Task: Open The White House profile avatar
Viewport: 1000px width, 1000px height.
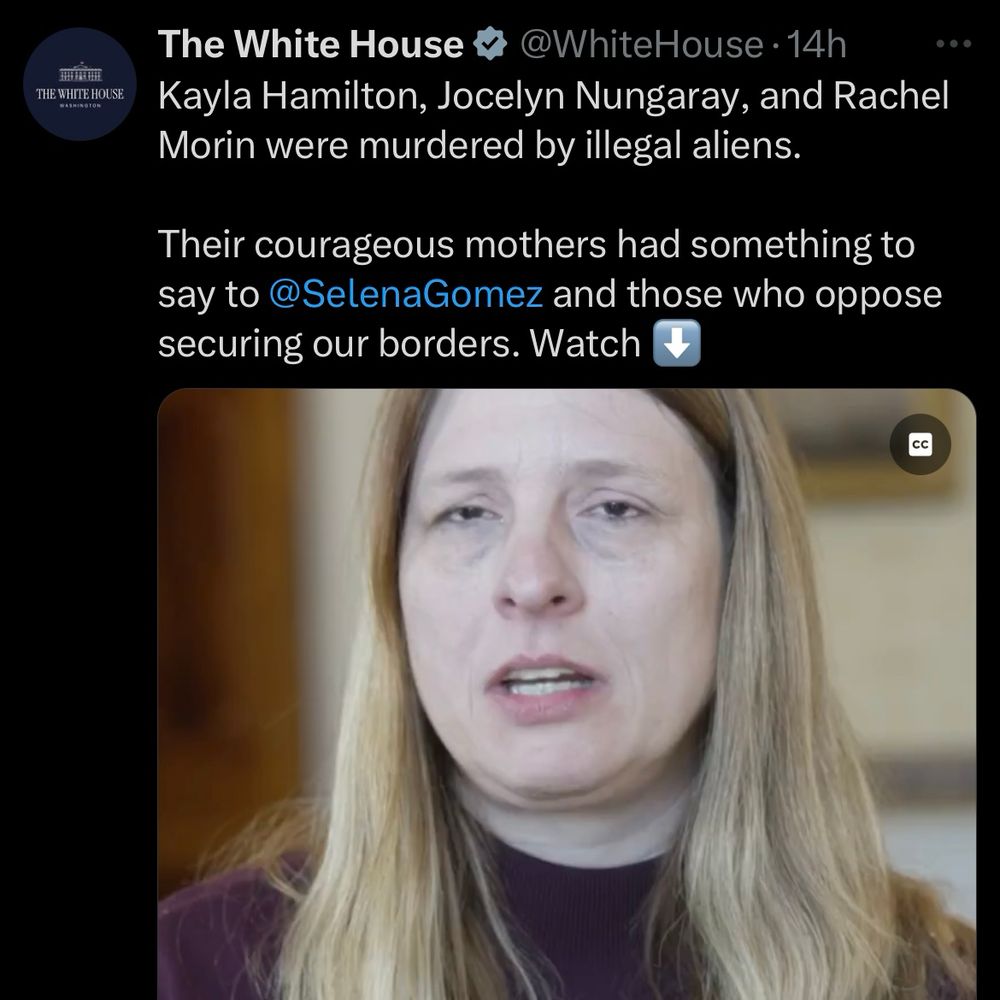Action: [x=80, y=84]
